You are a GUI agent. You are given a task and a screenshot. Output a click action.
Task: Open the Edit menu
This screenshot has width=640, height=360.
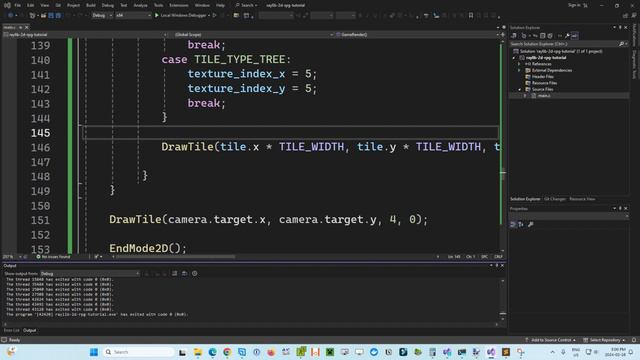coord(31,5)
